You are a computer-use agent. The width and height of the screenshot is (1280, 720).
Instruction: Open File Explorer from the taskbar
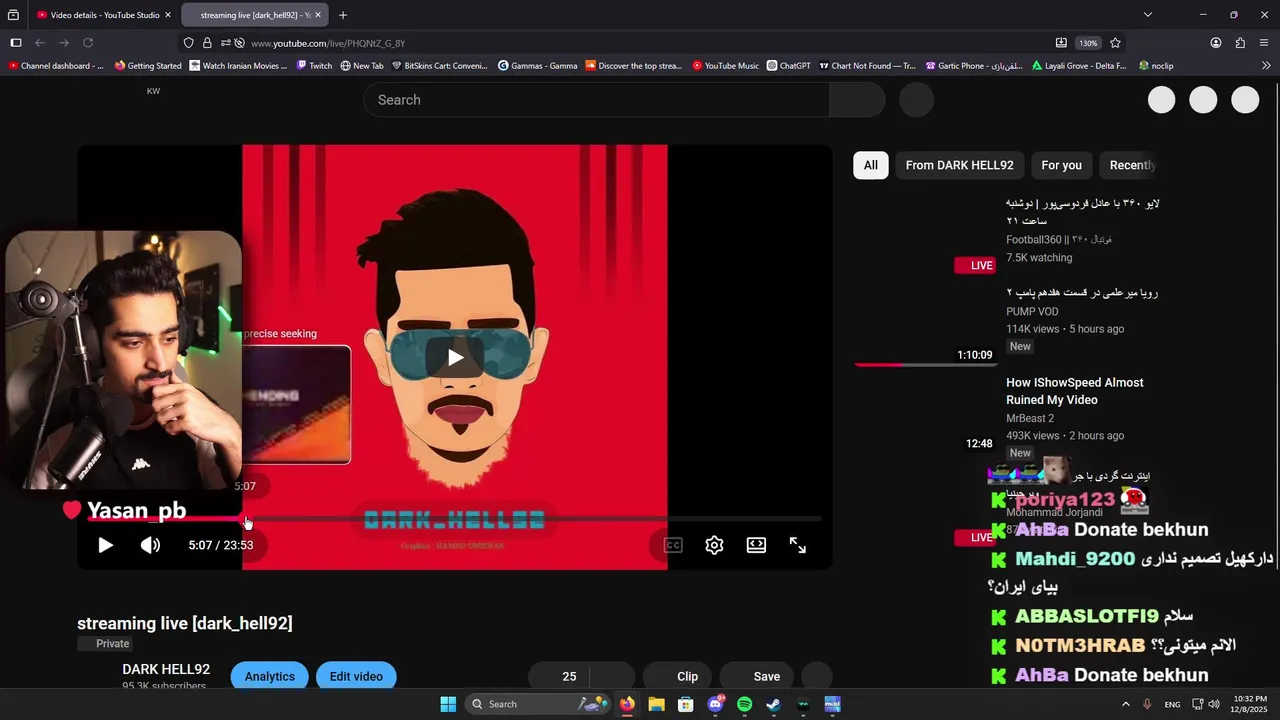[656, 704]
